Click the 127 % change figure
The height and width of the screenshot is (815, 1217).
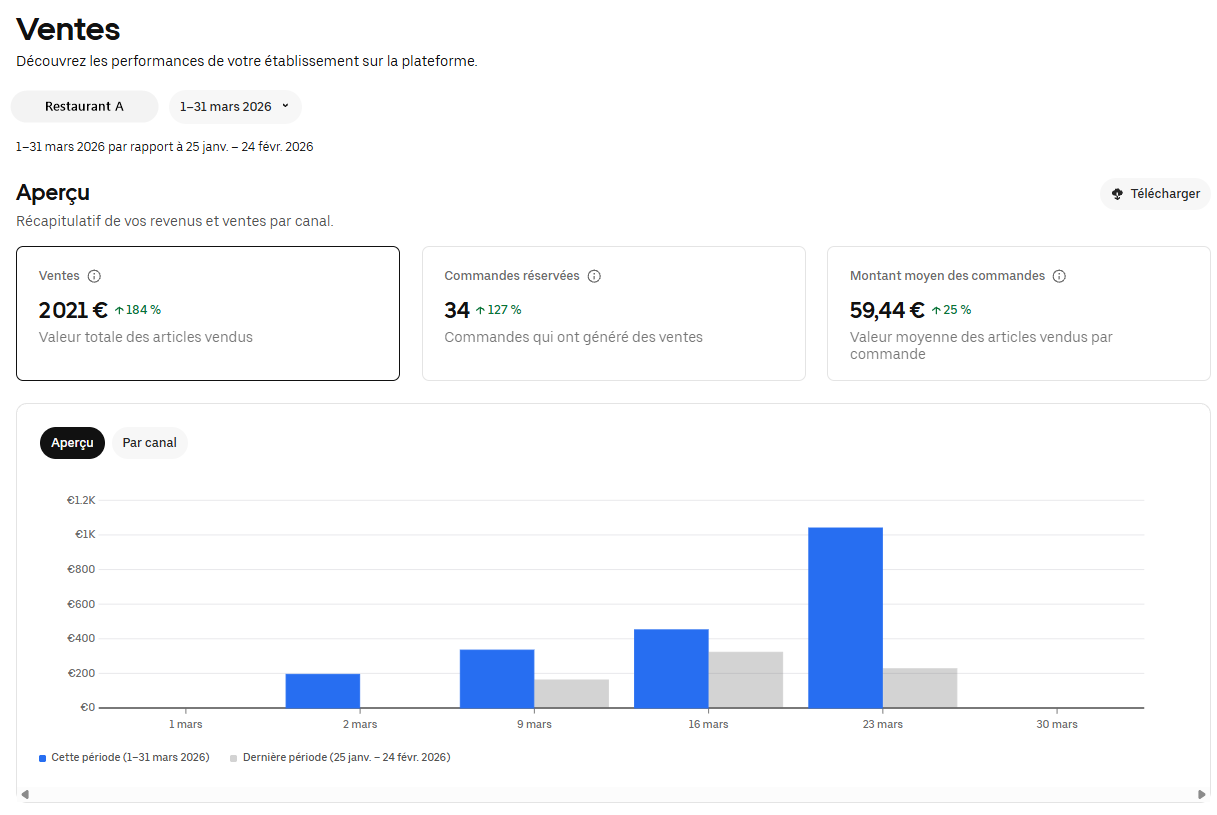pyautogui.click(x=504, y=310)
